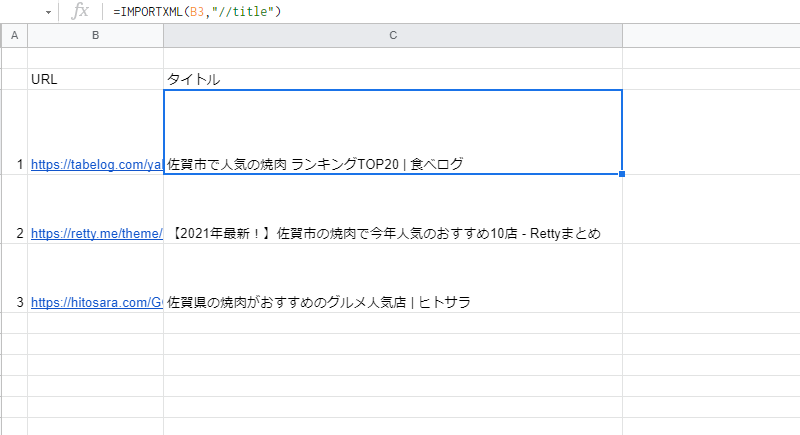Click the タイトル header cell
800x435 pixels.
[393, 79]
